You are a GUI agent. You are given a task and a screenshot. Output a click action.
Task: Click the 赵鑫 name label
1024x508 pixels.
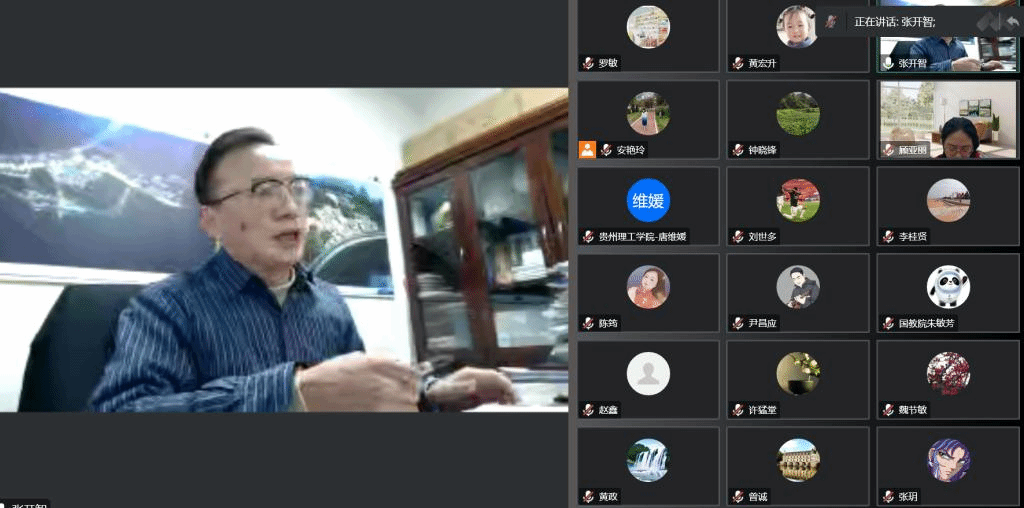coord(608,411)
